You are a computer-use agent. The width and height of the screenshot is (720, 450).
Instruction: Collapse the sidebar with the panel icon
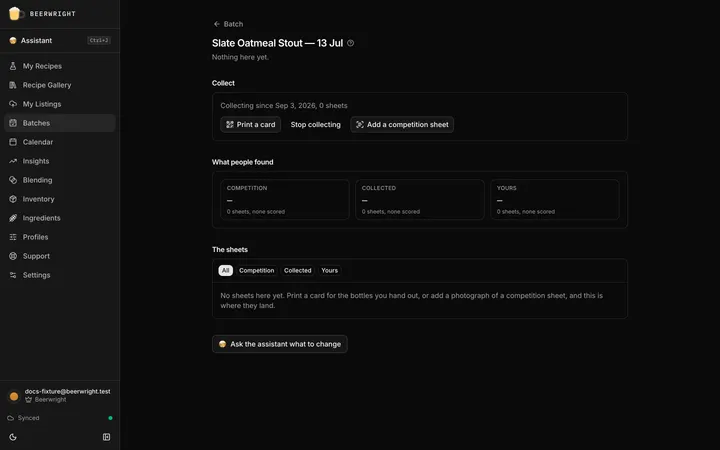107,437
